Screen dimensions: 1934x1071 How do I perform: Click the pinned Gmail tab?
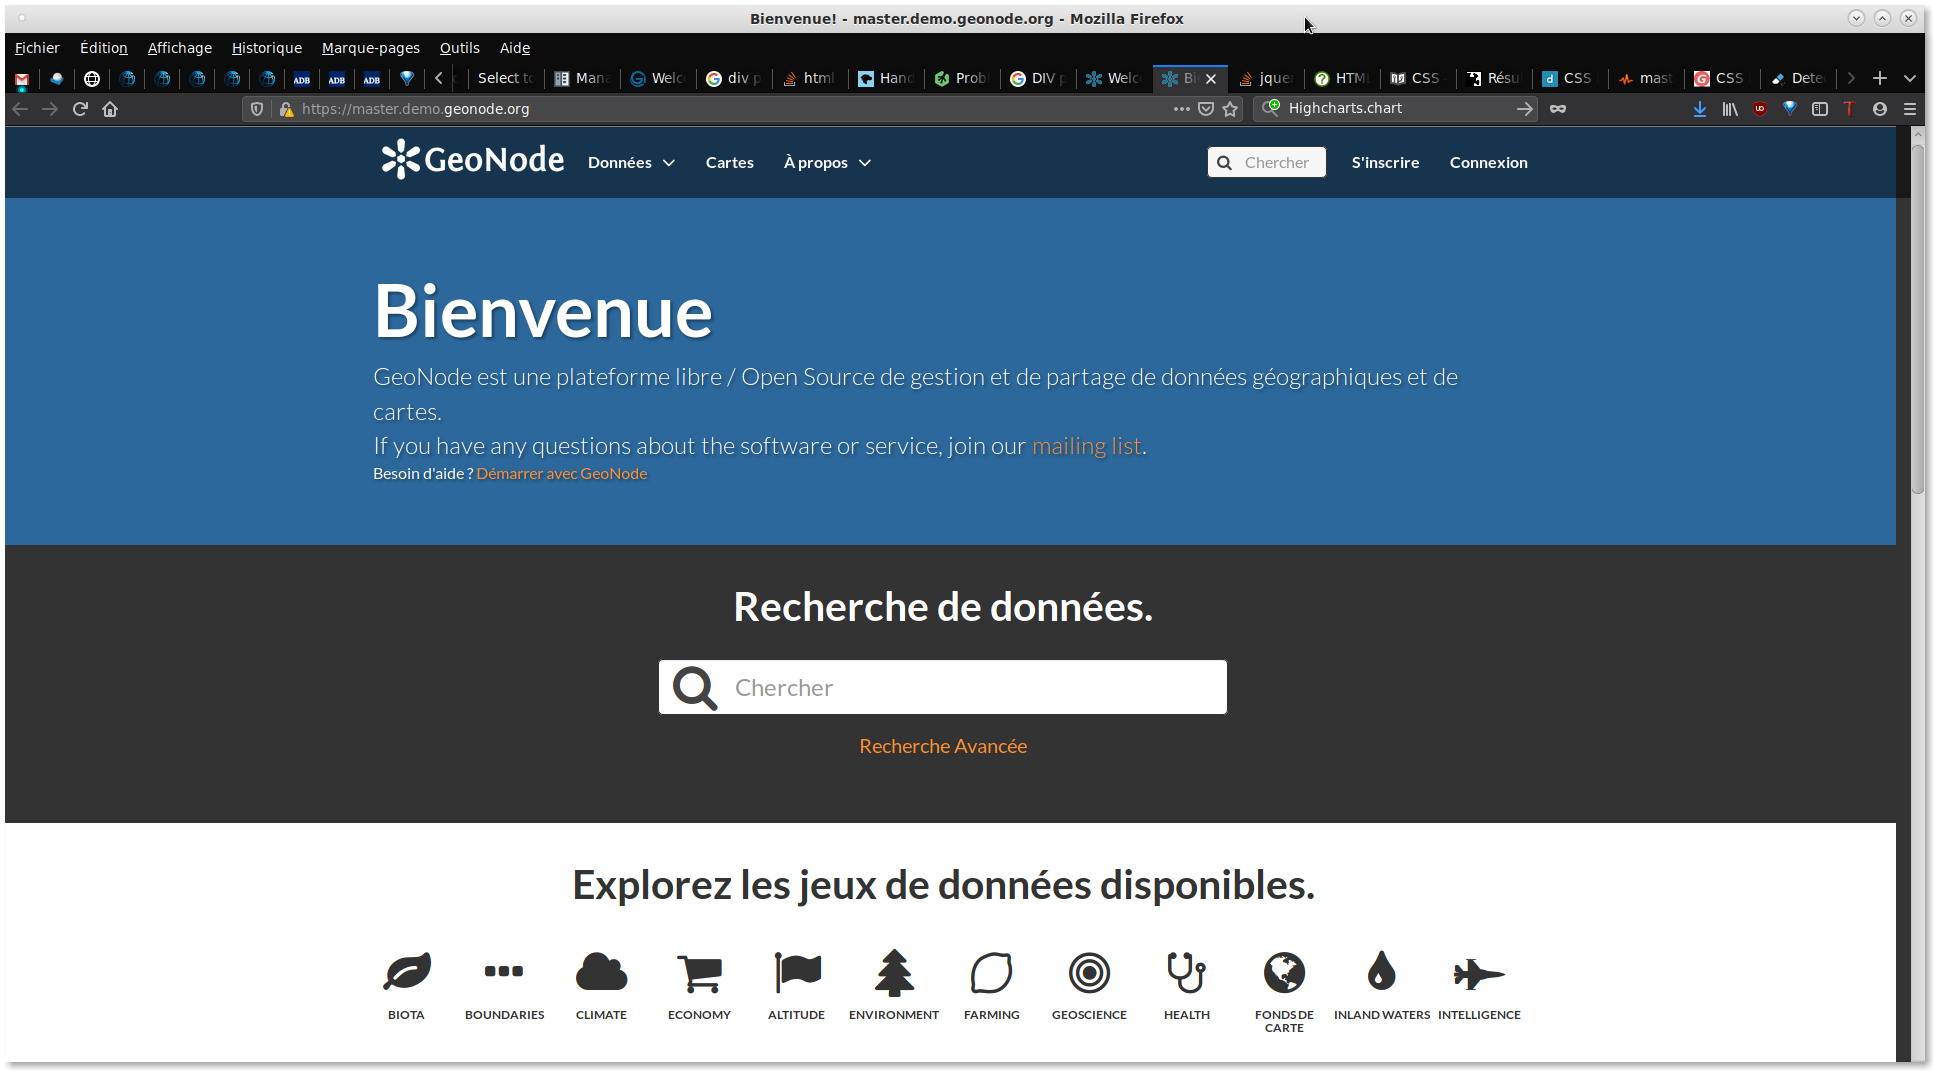coord(22,78)
